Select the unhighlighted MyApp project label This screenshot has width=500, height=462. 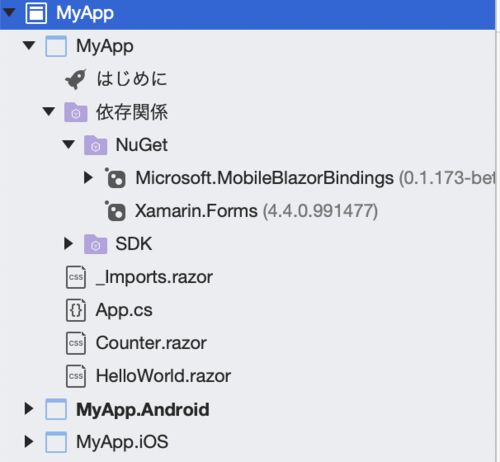[x=104, y=47]
